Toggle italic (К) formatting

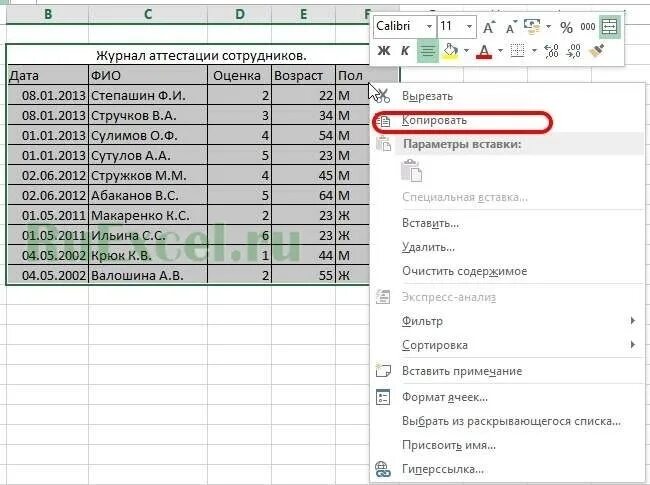pyautogui.click(x=405, y=51)
